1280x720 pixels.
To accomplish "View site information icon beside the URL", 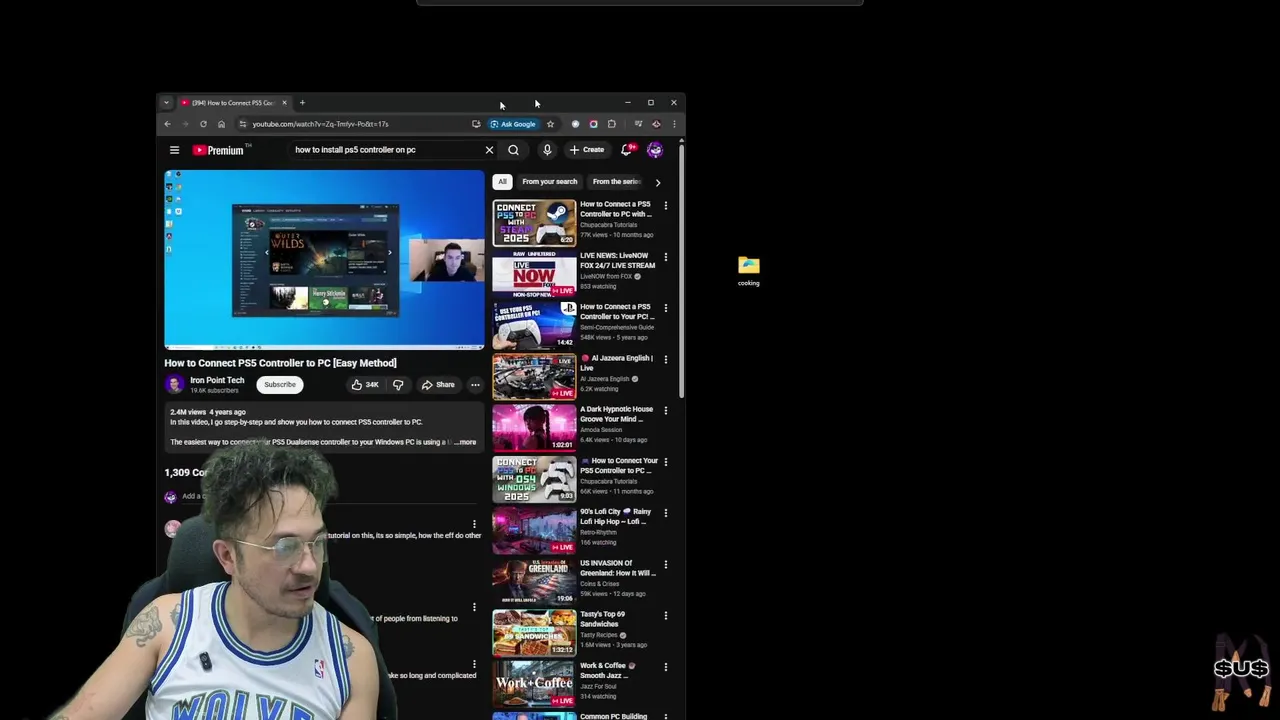I will (x=242, y=124).
